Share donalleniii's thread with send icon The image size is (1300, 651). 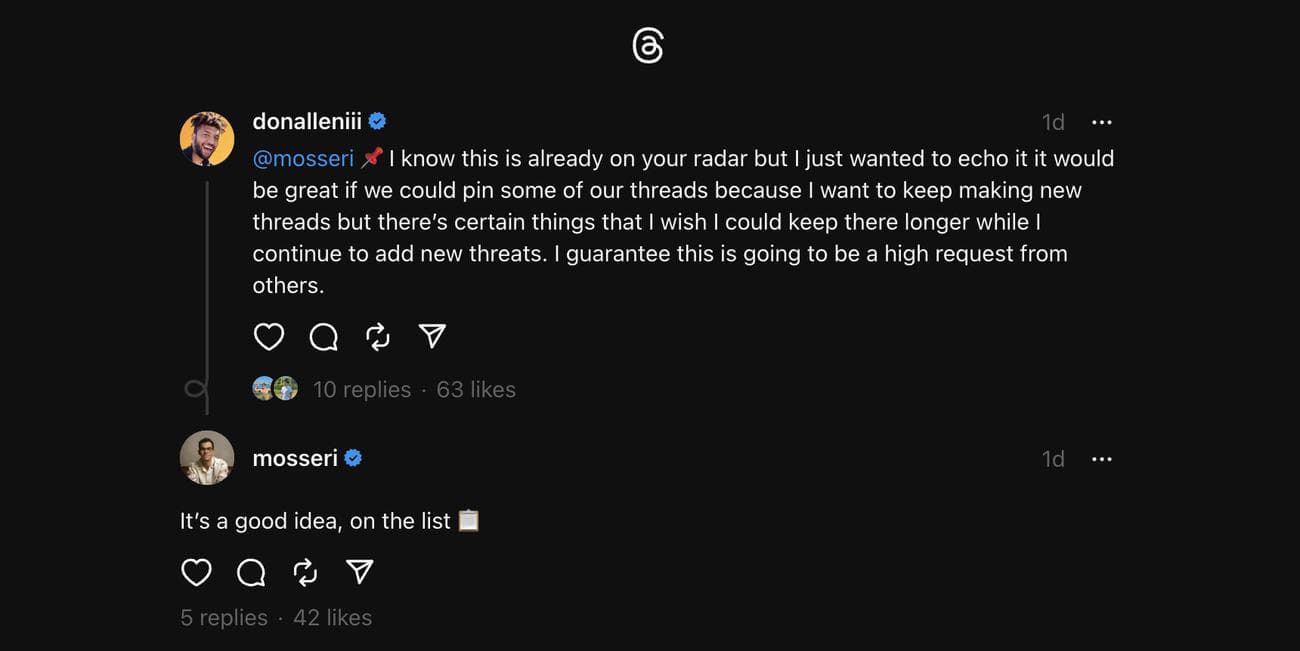432,337
